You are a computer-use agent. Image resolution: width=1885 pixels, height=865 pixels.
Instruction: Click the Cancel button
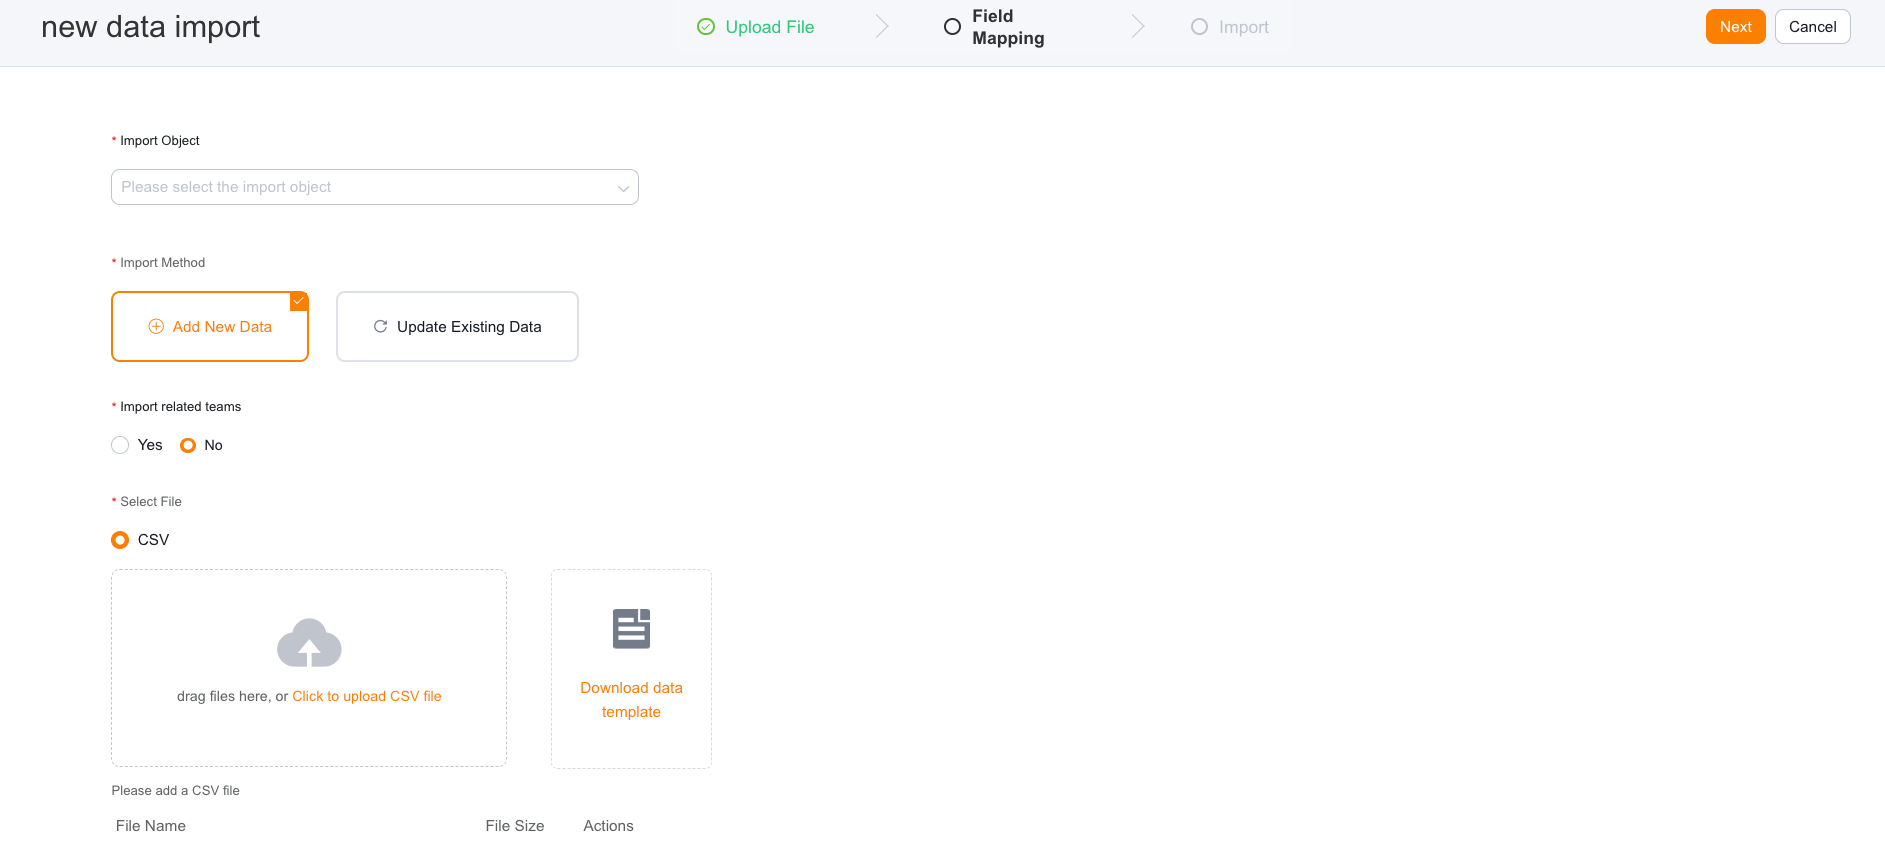(1812, 27)
